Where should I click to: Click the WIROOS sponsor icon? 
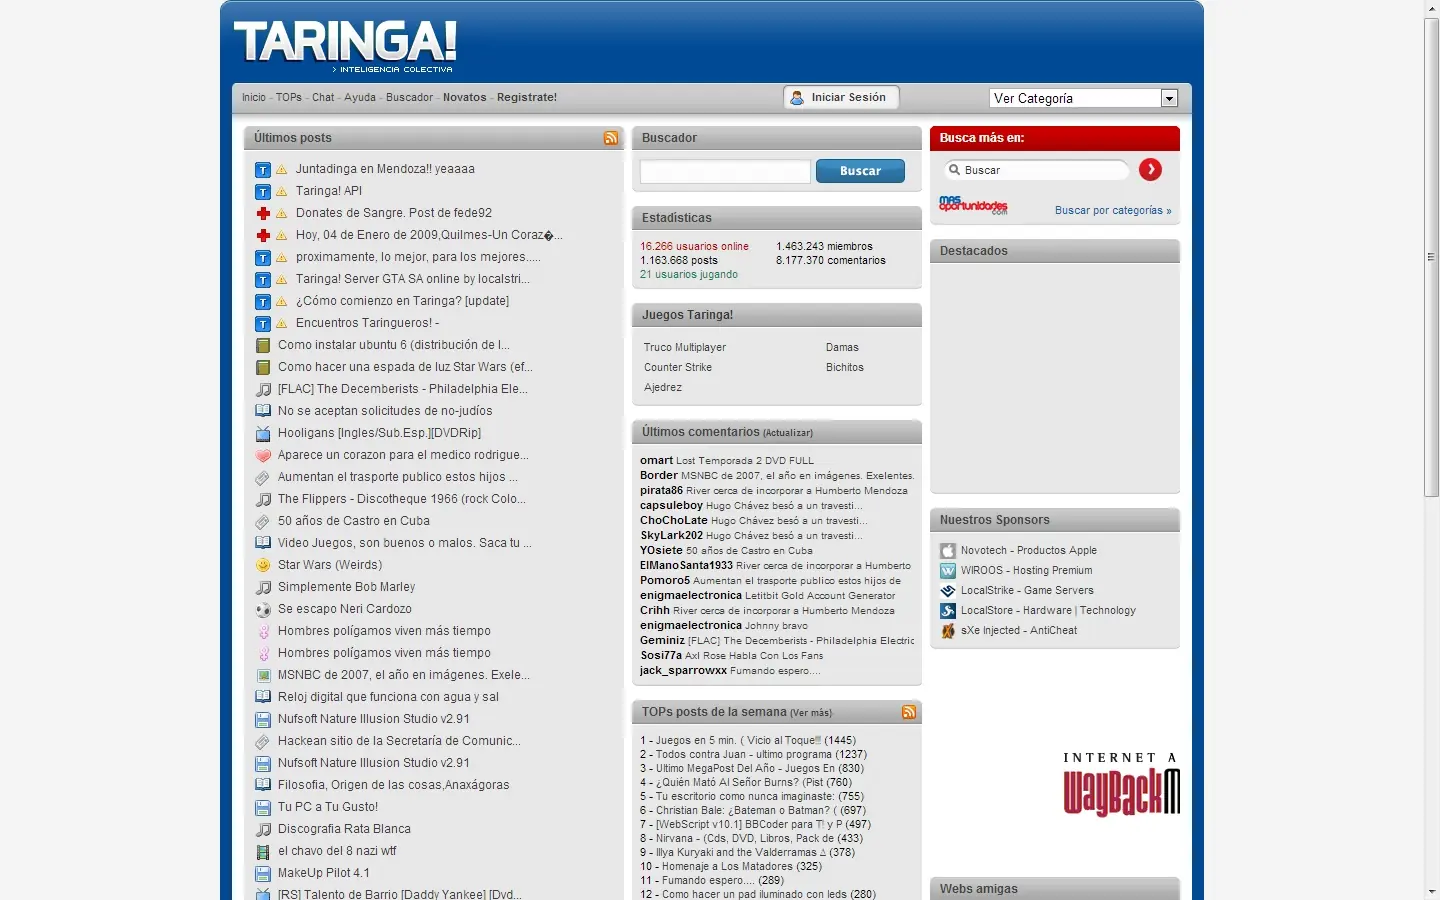pos(948,571)
